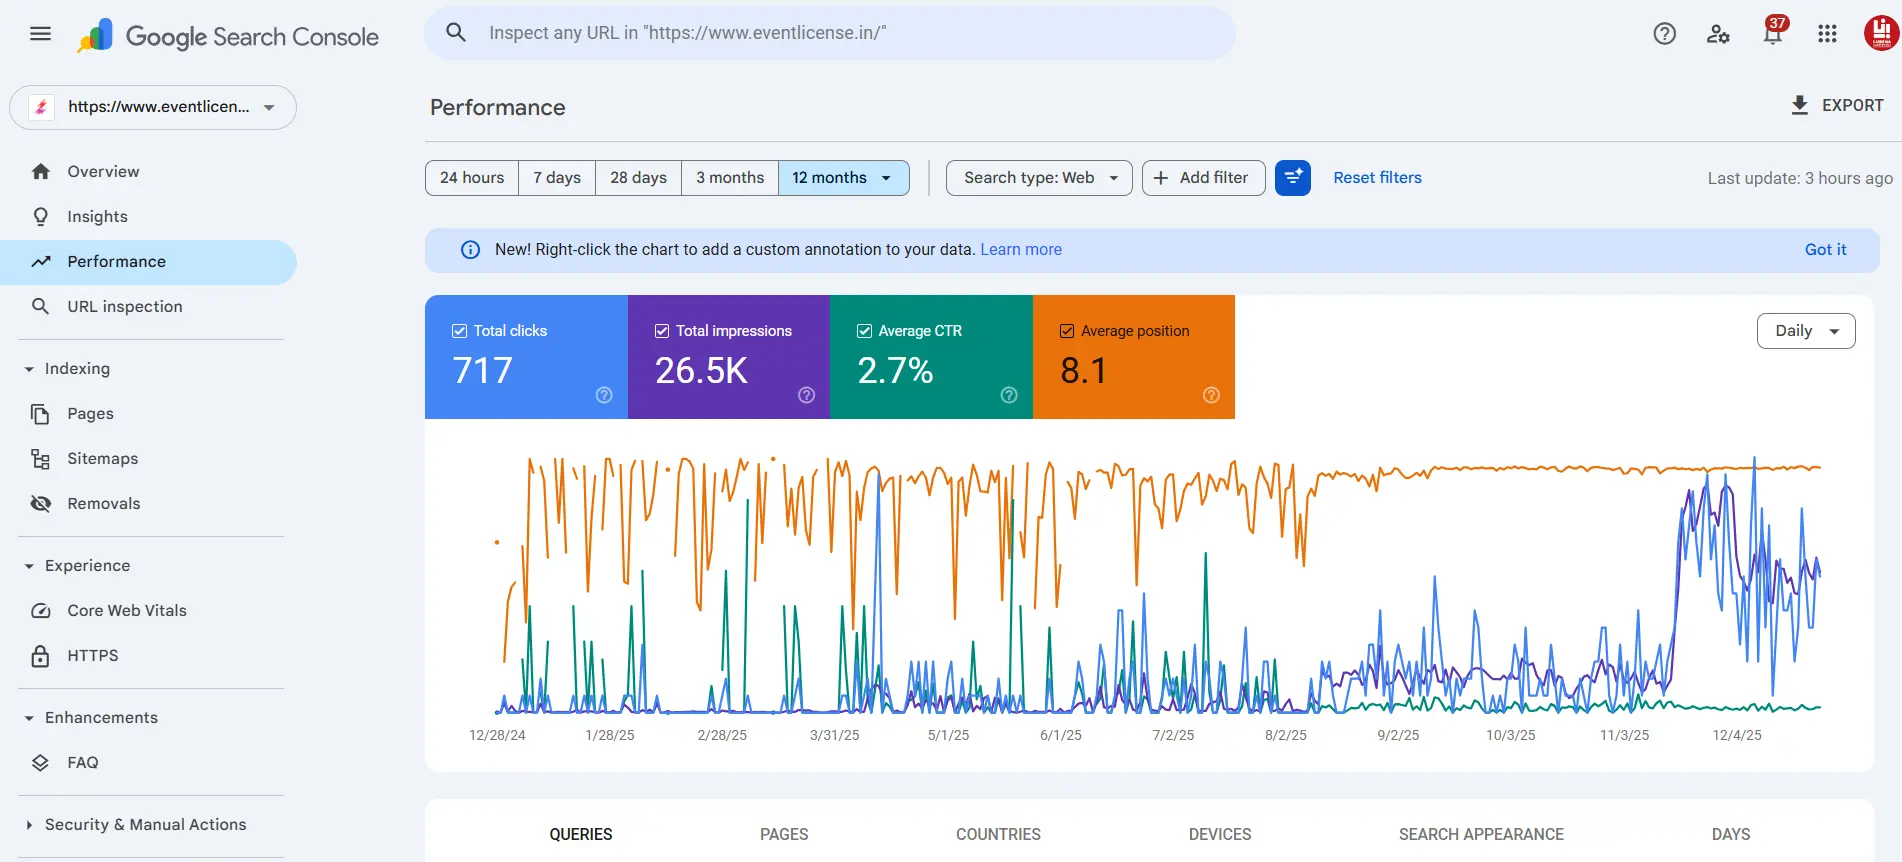Open the Google apps grid

[x=1827, y=34]
